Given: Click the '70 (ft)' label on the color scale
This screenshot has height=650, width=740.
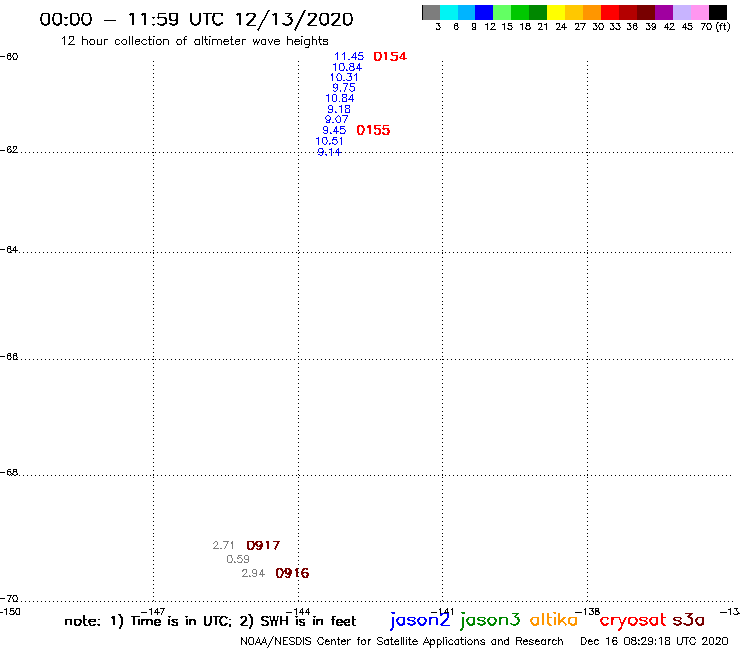Looking at the screenshot, I should click(x=715, y=26).
